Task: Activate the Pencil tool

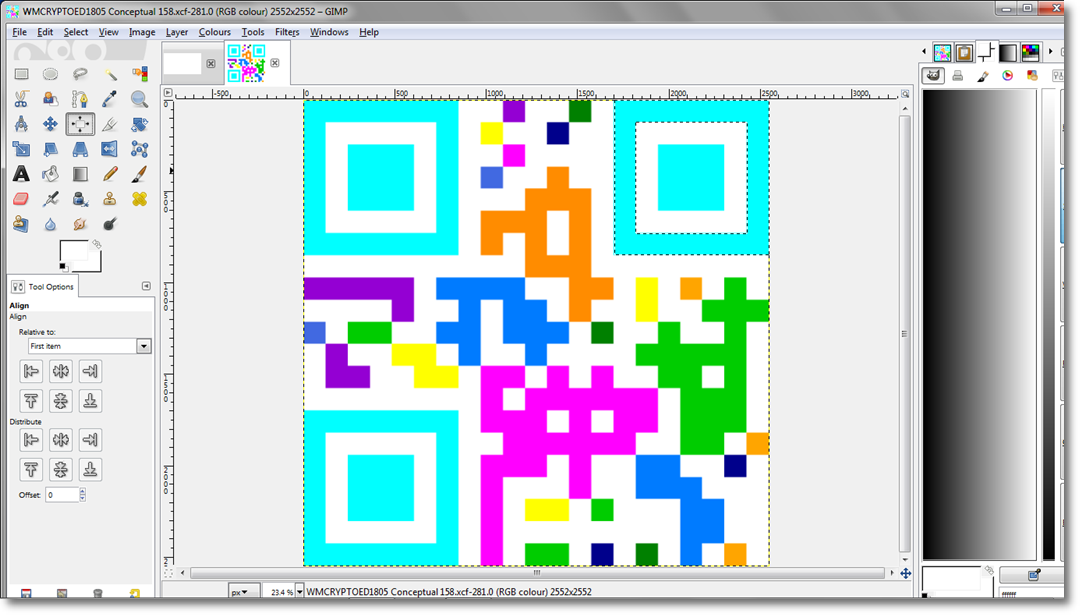Action: [x=110, y=174]
